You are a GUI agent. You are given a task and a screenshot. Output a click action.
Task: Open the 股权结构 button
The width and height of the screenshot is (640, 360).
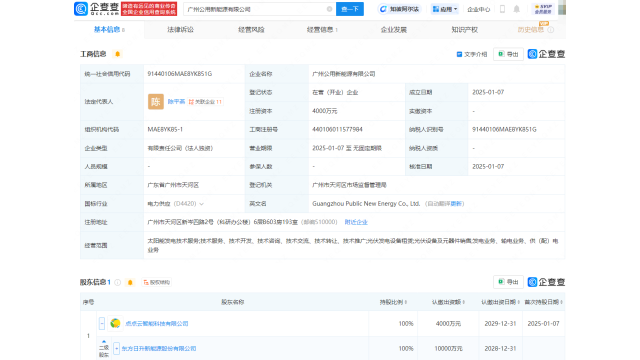point(157,282)
